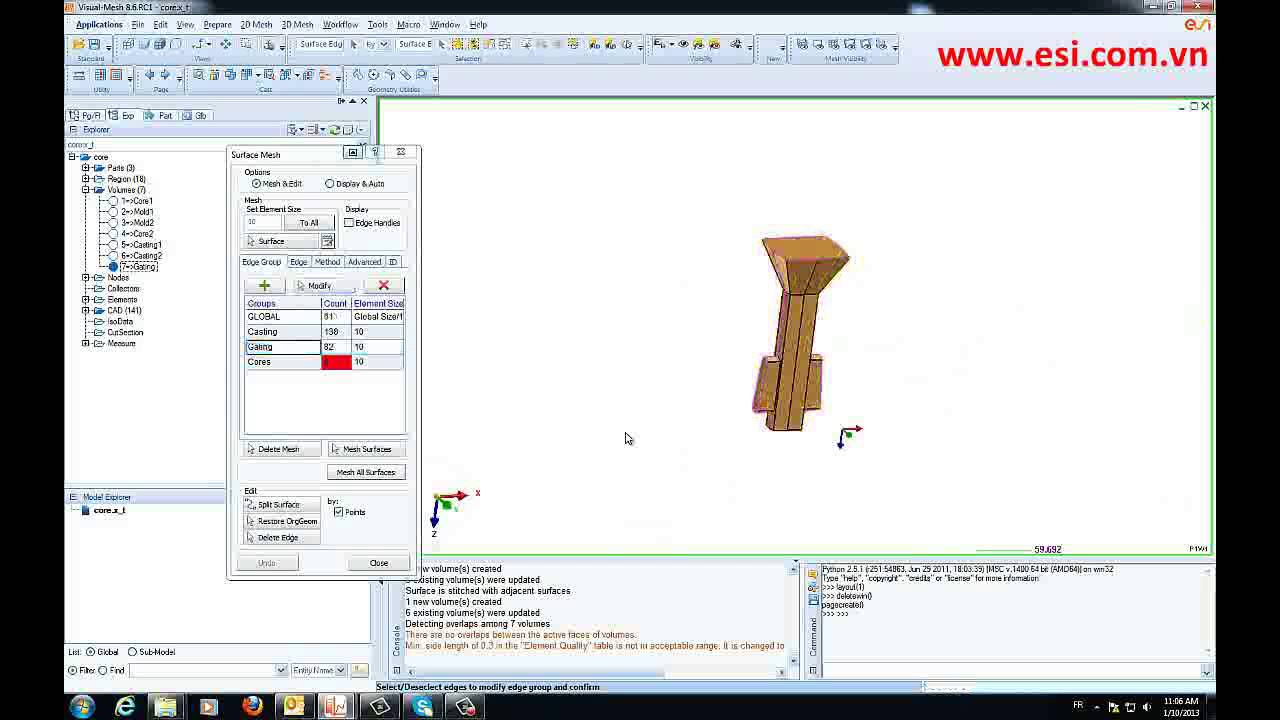Screen dimensions: 1280x720
Task: Click the media player taskbar icon
Action: [x=208, y=707]
